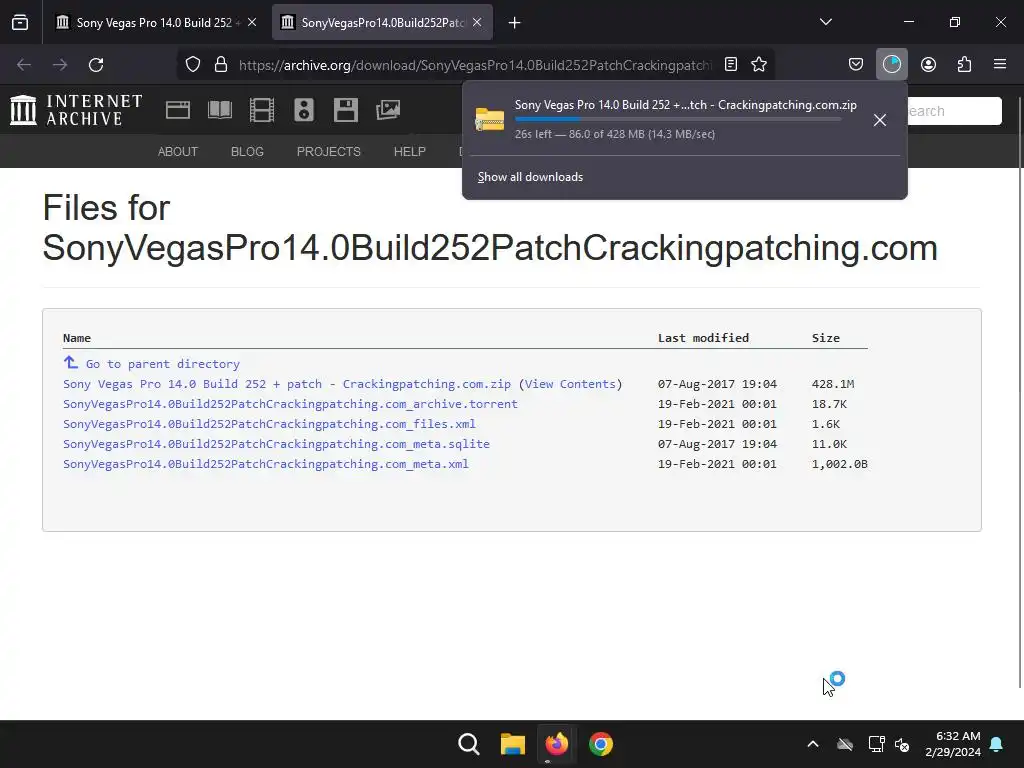Select the 428.1M size value

point(833,384)
